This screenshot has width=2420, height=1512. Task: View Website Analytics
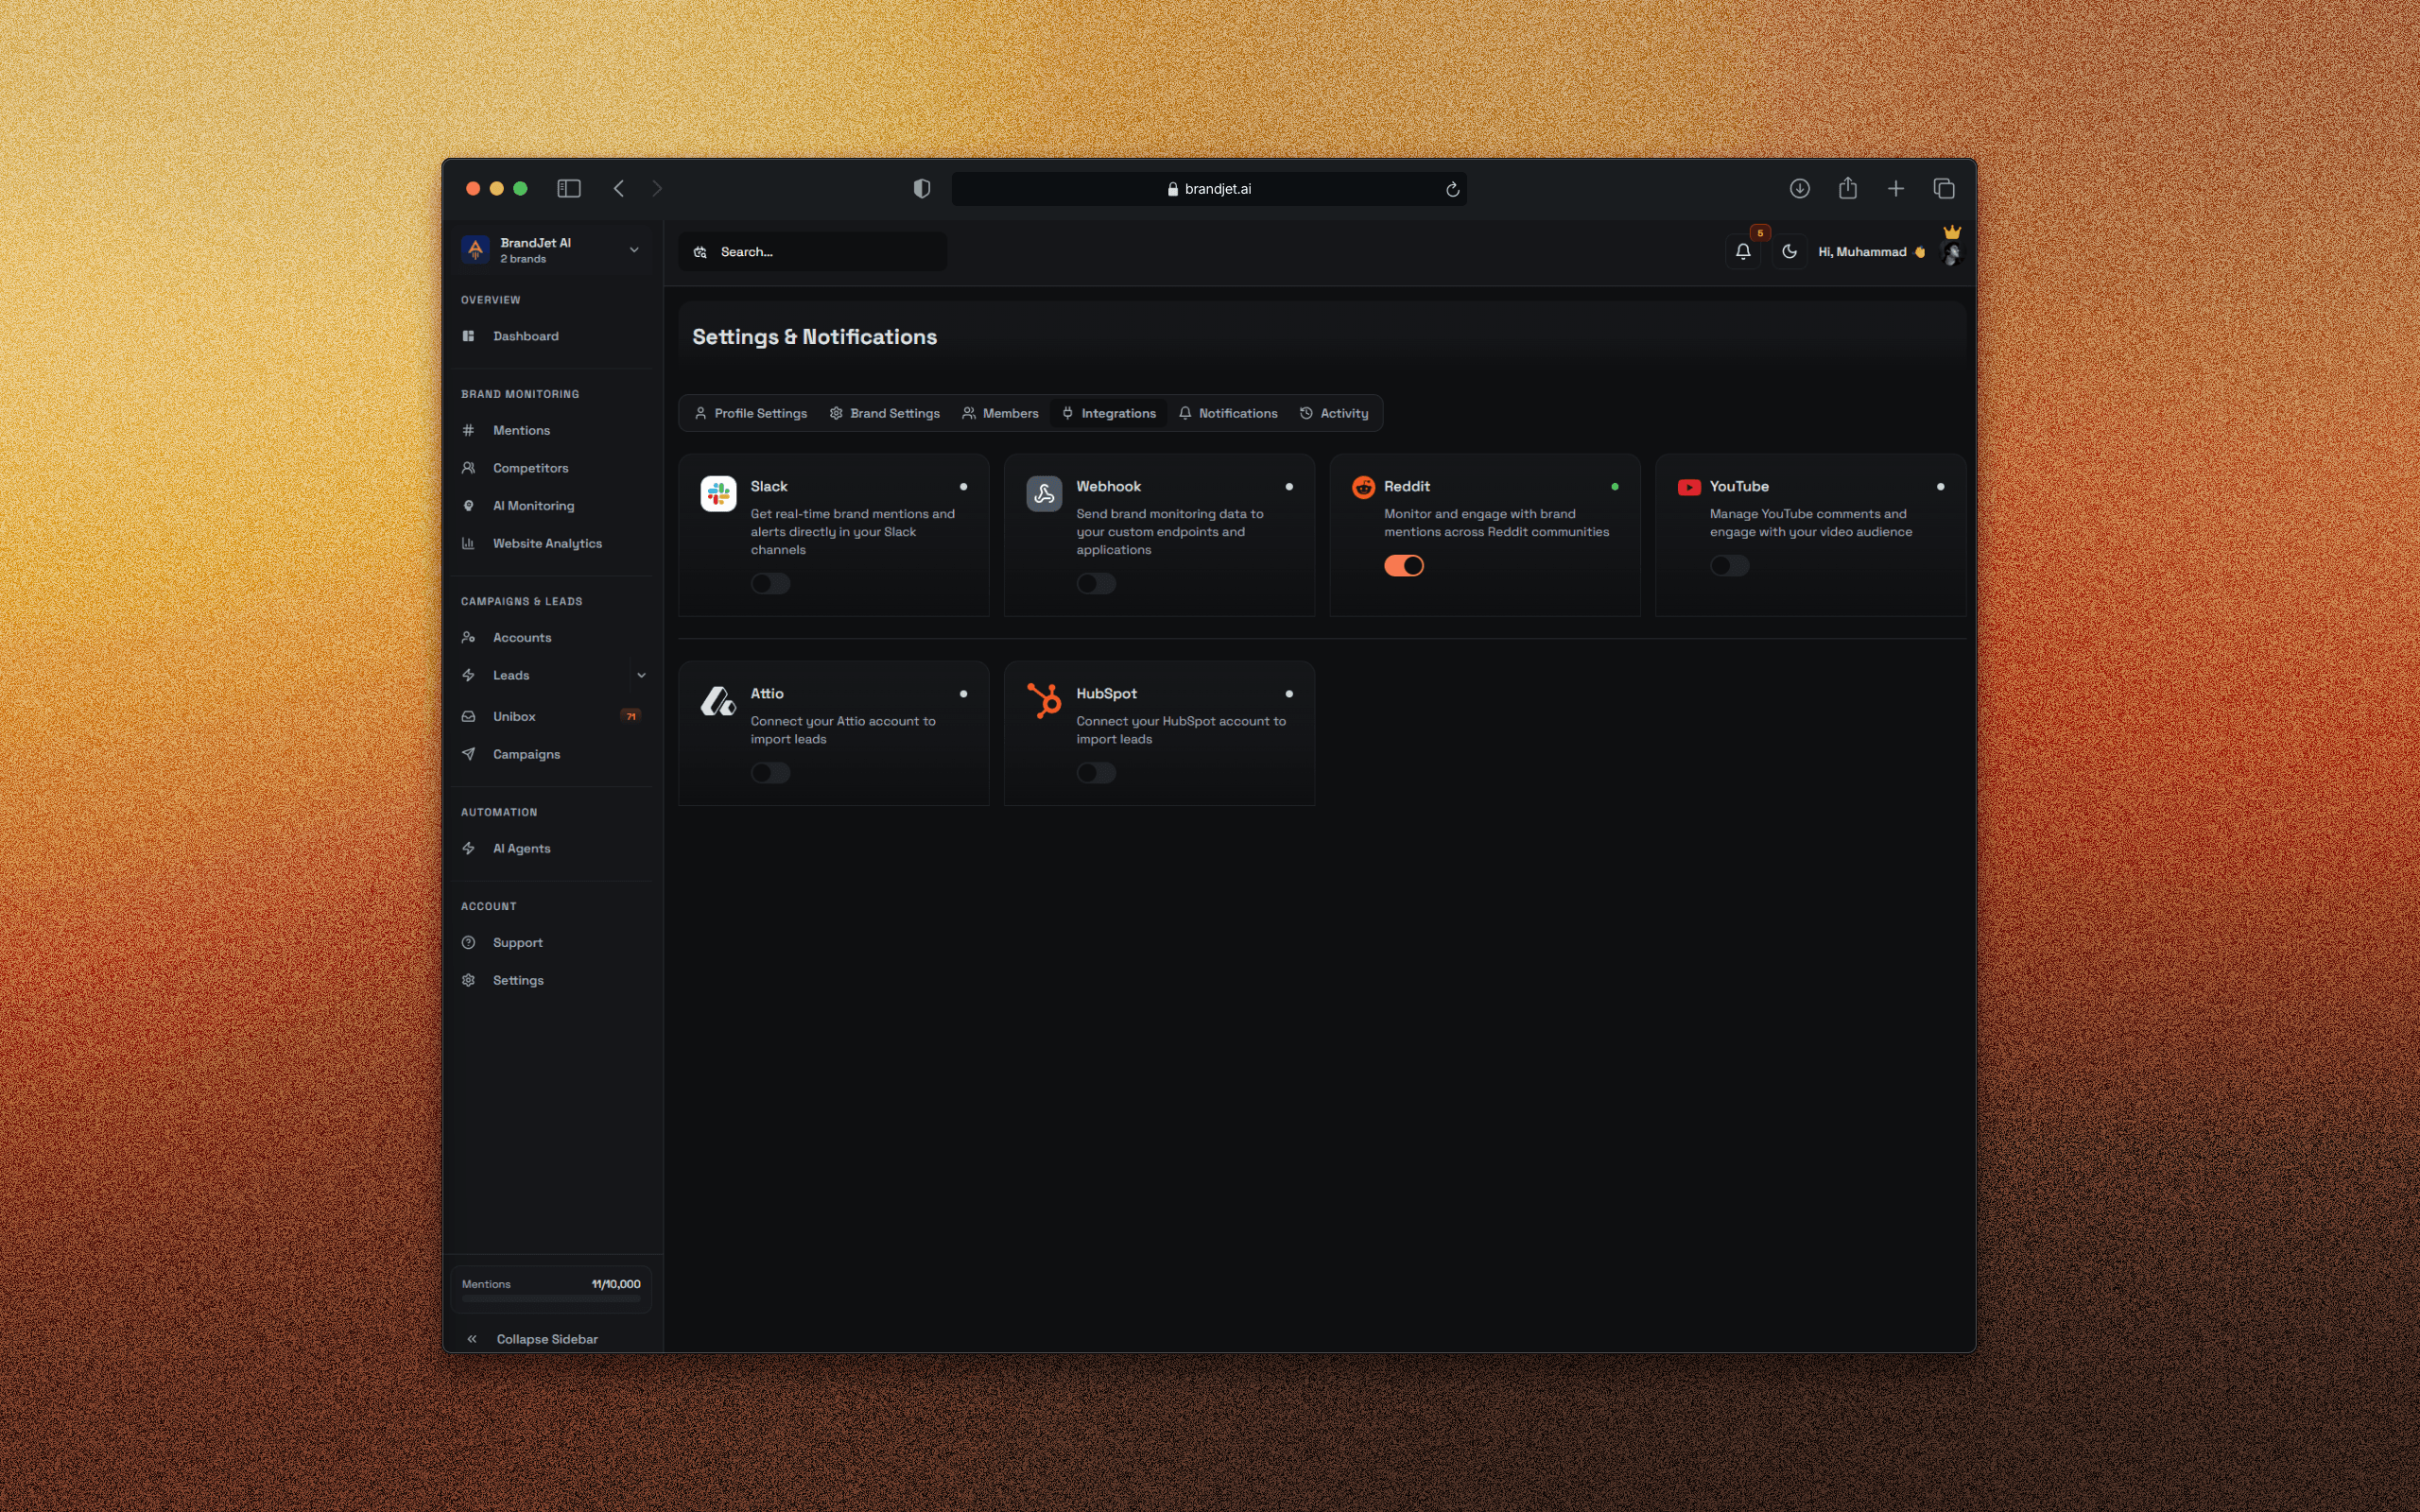pos(546,543)
